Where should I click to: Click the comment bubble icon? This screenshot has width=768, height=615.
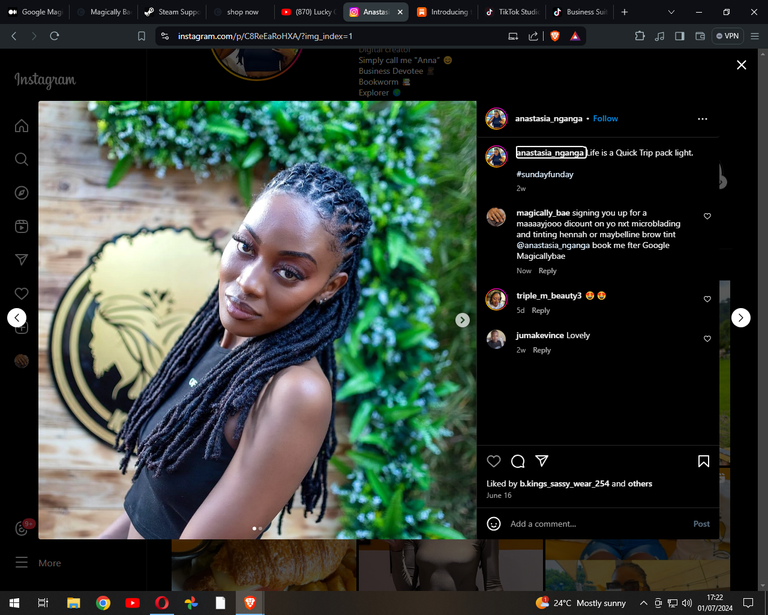518,461
